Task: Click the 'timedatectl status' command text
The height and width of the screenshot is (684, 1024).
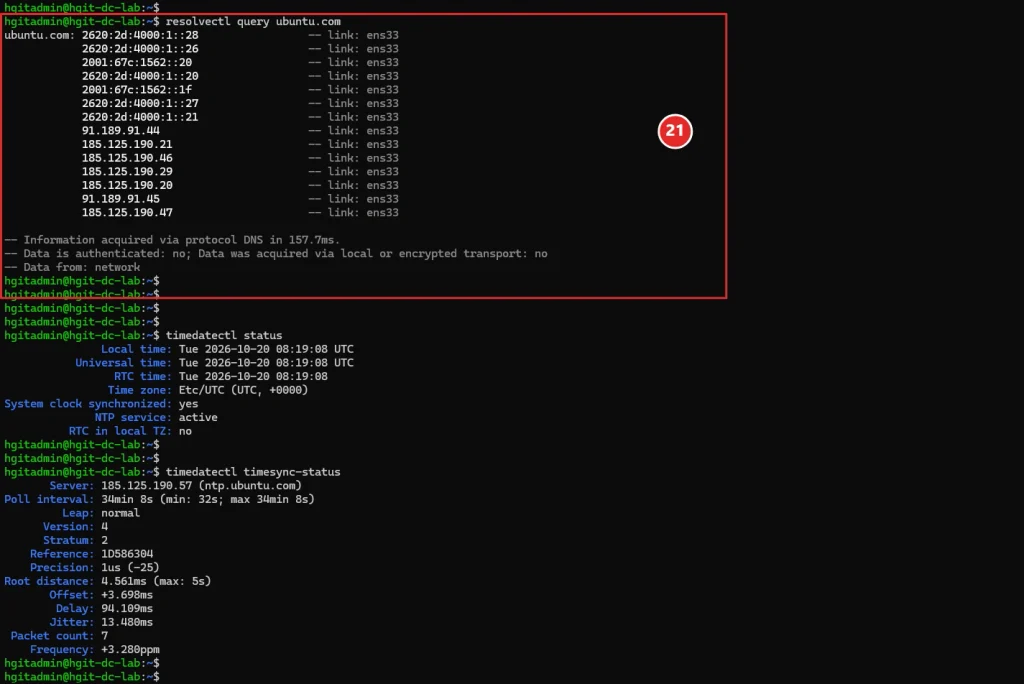Action: pyautogui.click(x=223, y=335)
